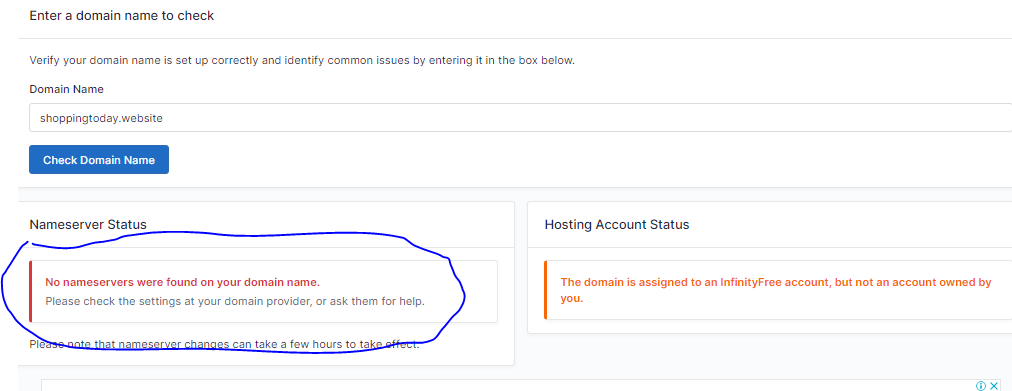Click the nameserver changes note text
1012x391 pixels.
coord(225,345)
